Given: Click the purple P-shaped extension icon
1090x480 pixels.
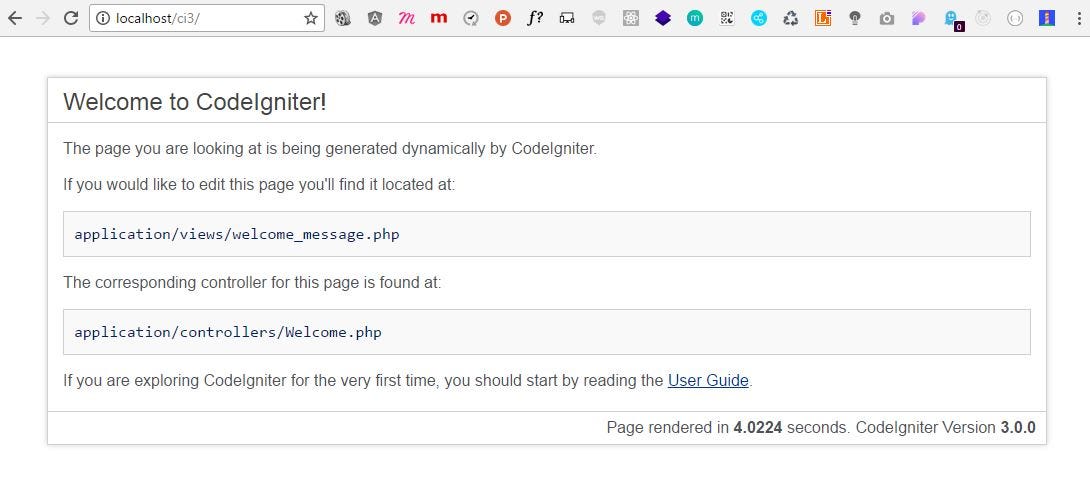Looking at the screenshot, I should coord(918,19).
